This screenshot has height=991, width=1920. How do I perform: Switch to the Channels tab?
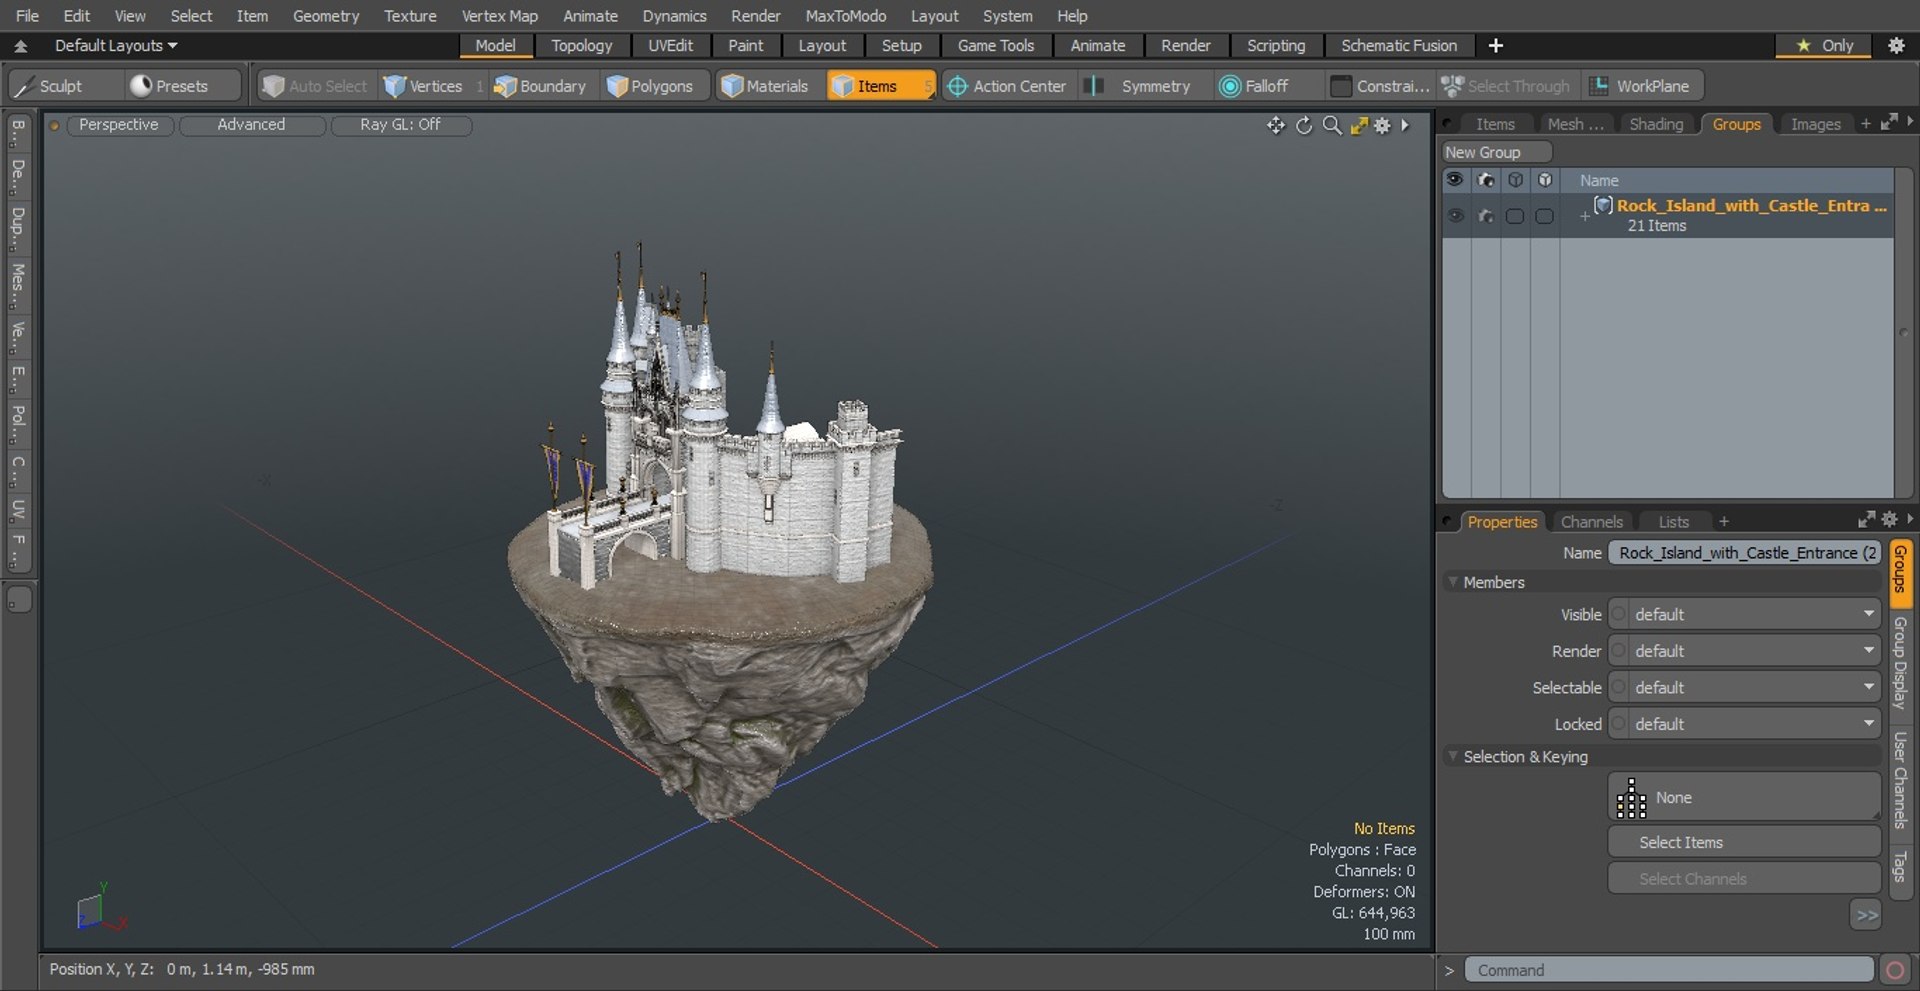[1591, 522]
